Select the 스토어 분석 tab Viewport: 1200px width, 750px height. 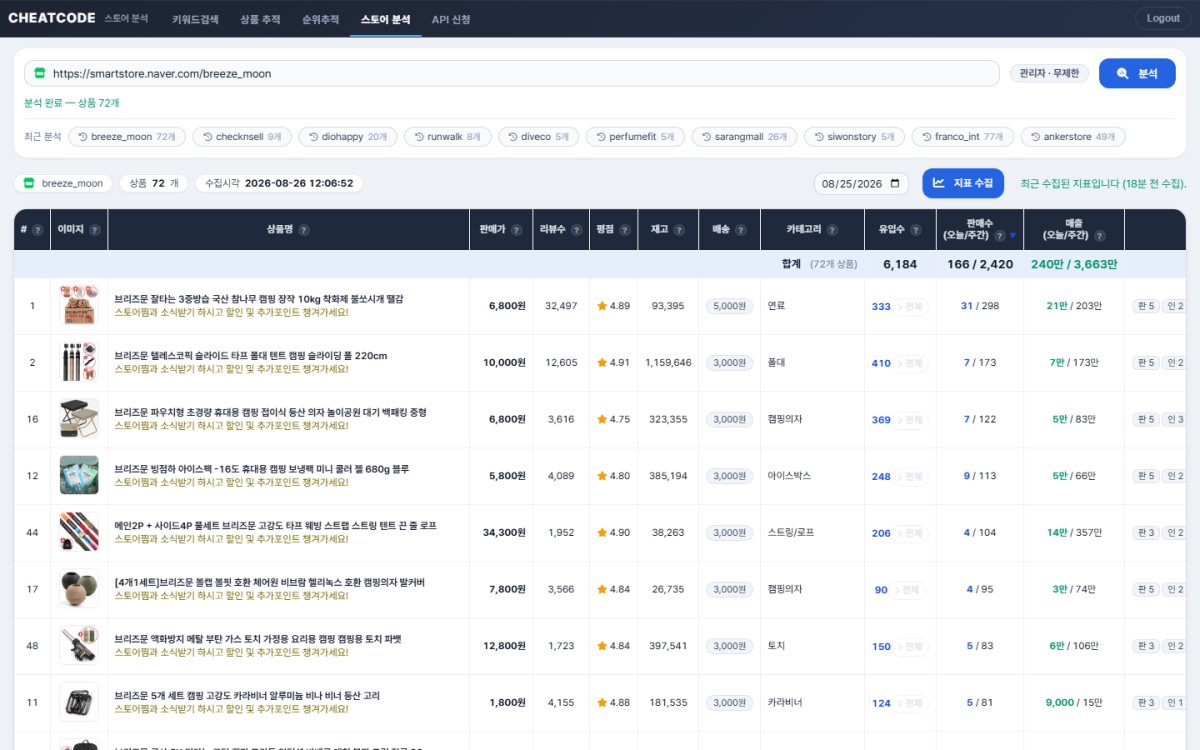pos(385,19)
